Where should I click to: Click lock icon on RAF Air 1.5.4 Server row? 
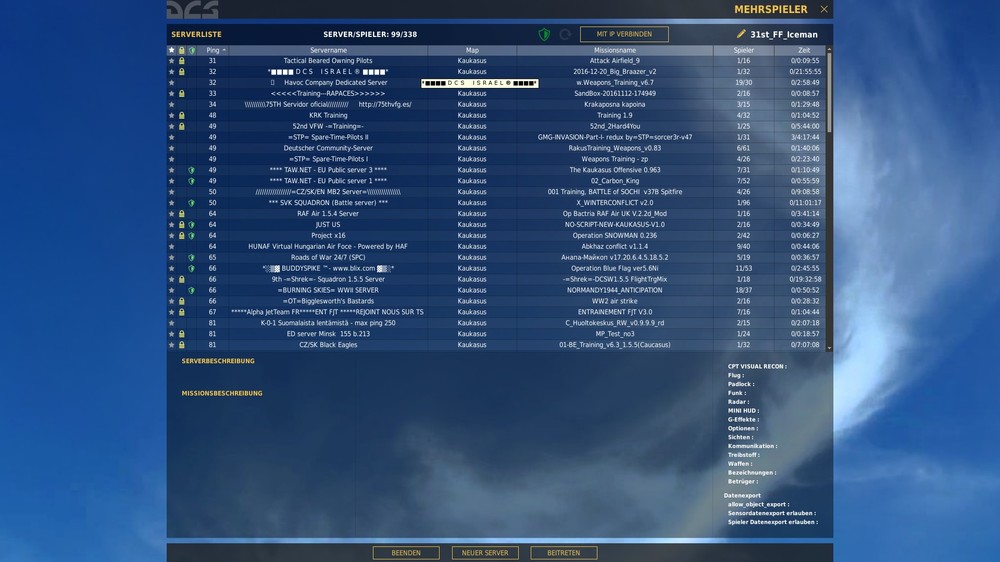point(181,214)
